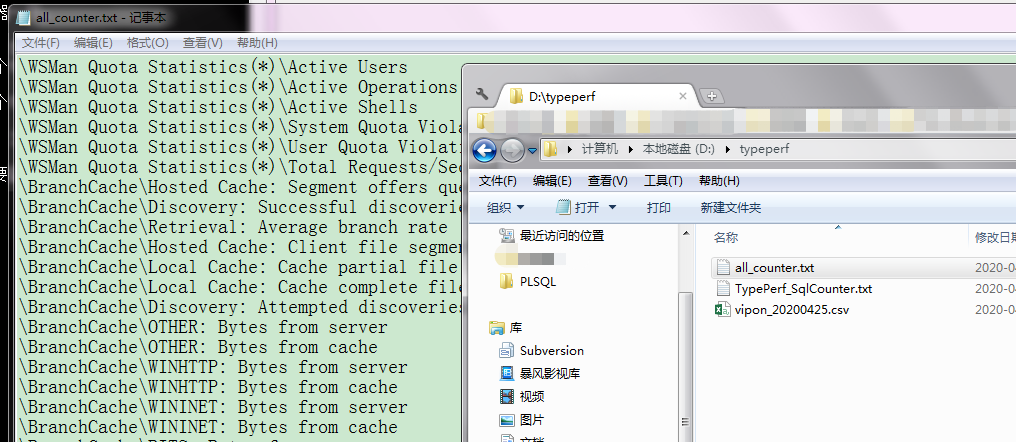Screen dimensions: 1016x442
Task: Select file TypePerf_SqlCounter.txt
Action: [803, 288]
